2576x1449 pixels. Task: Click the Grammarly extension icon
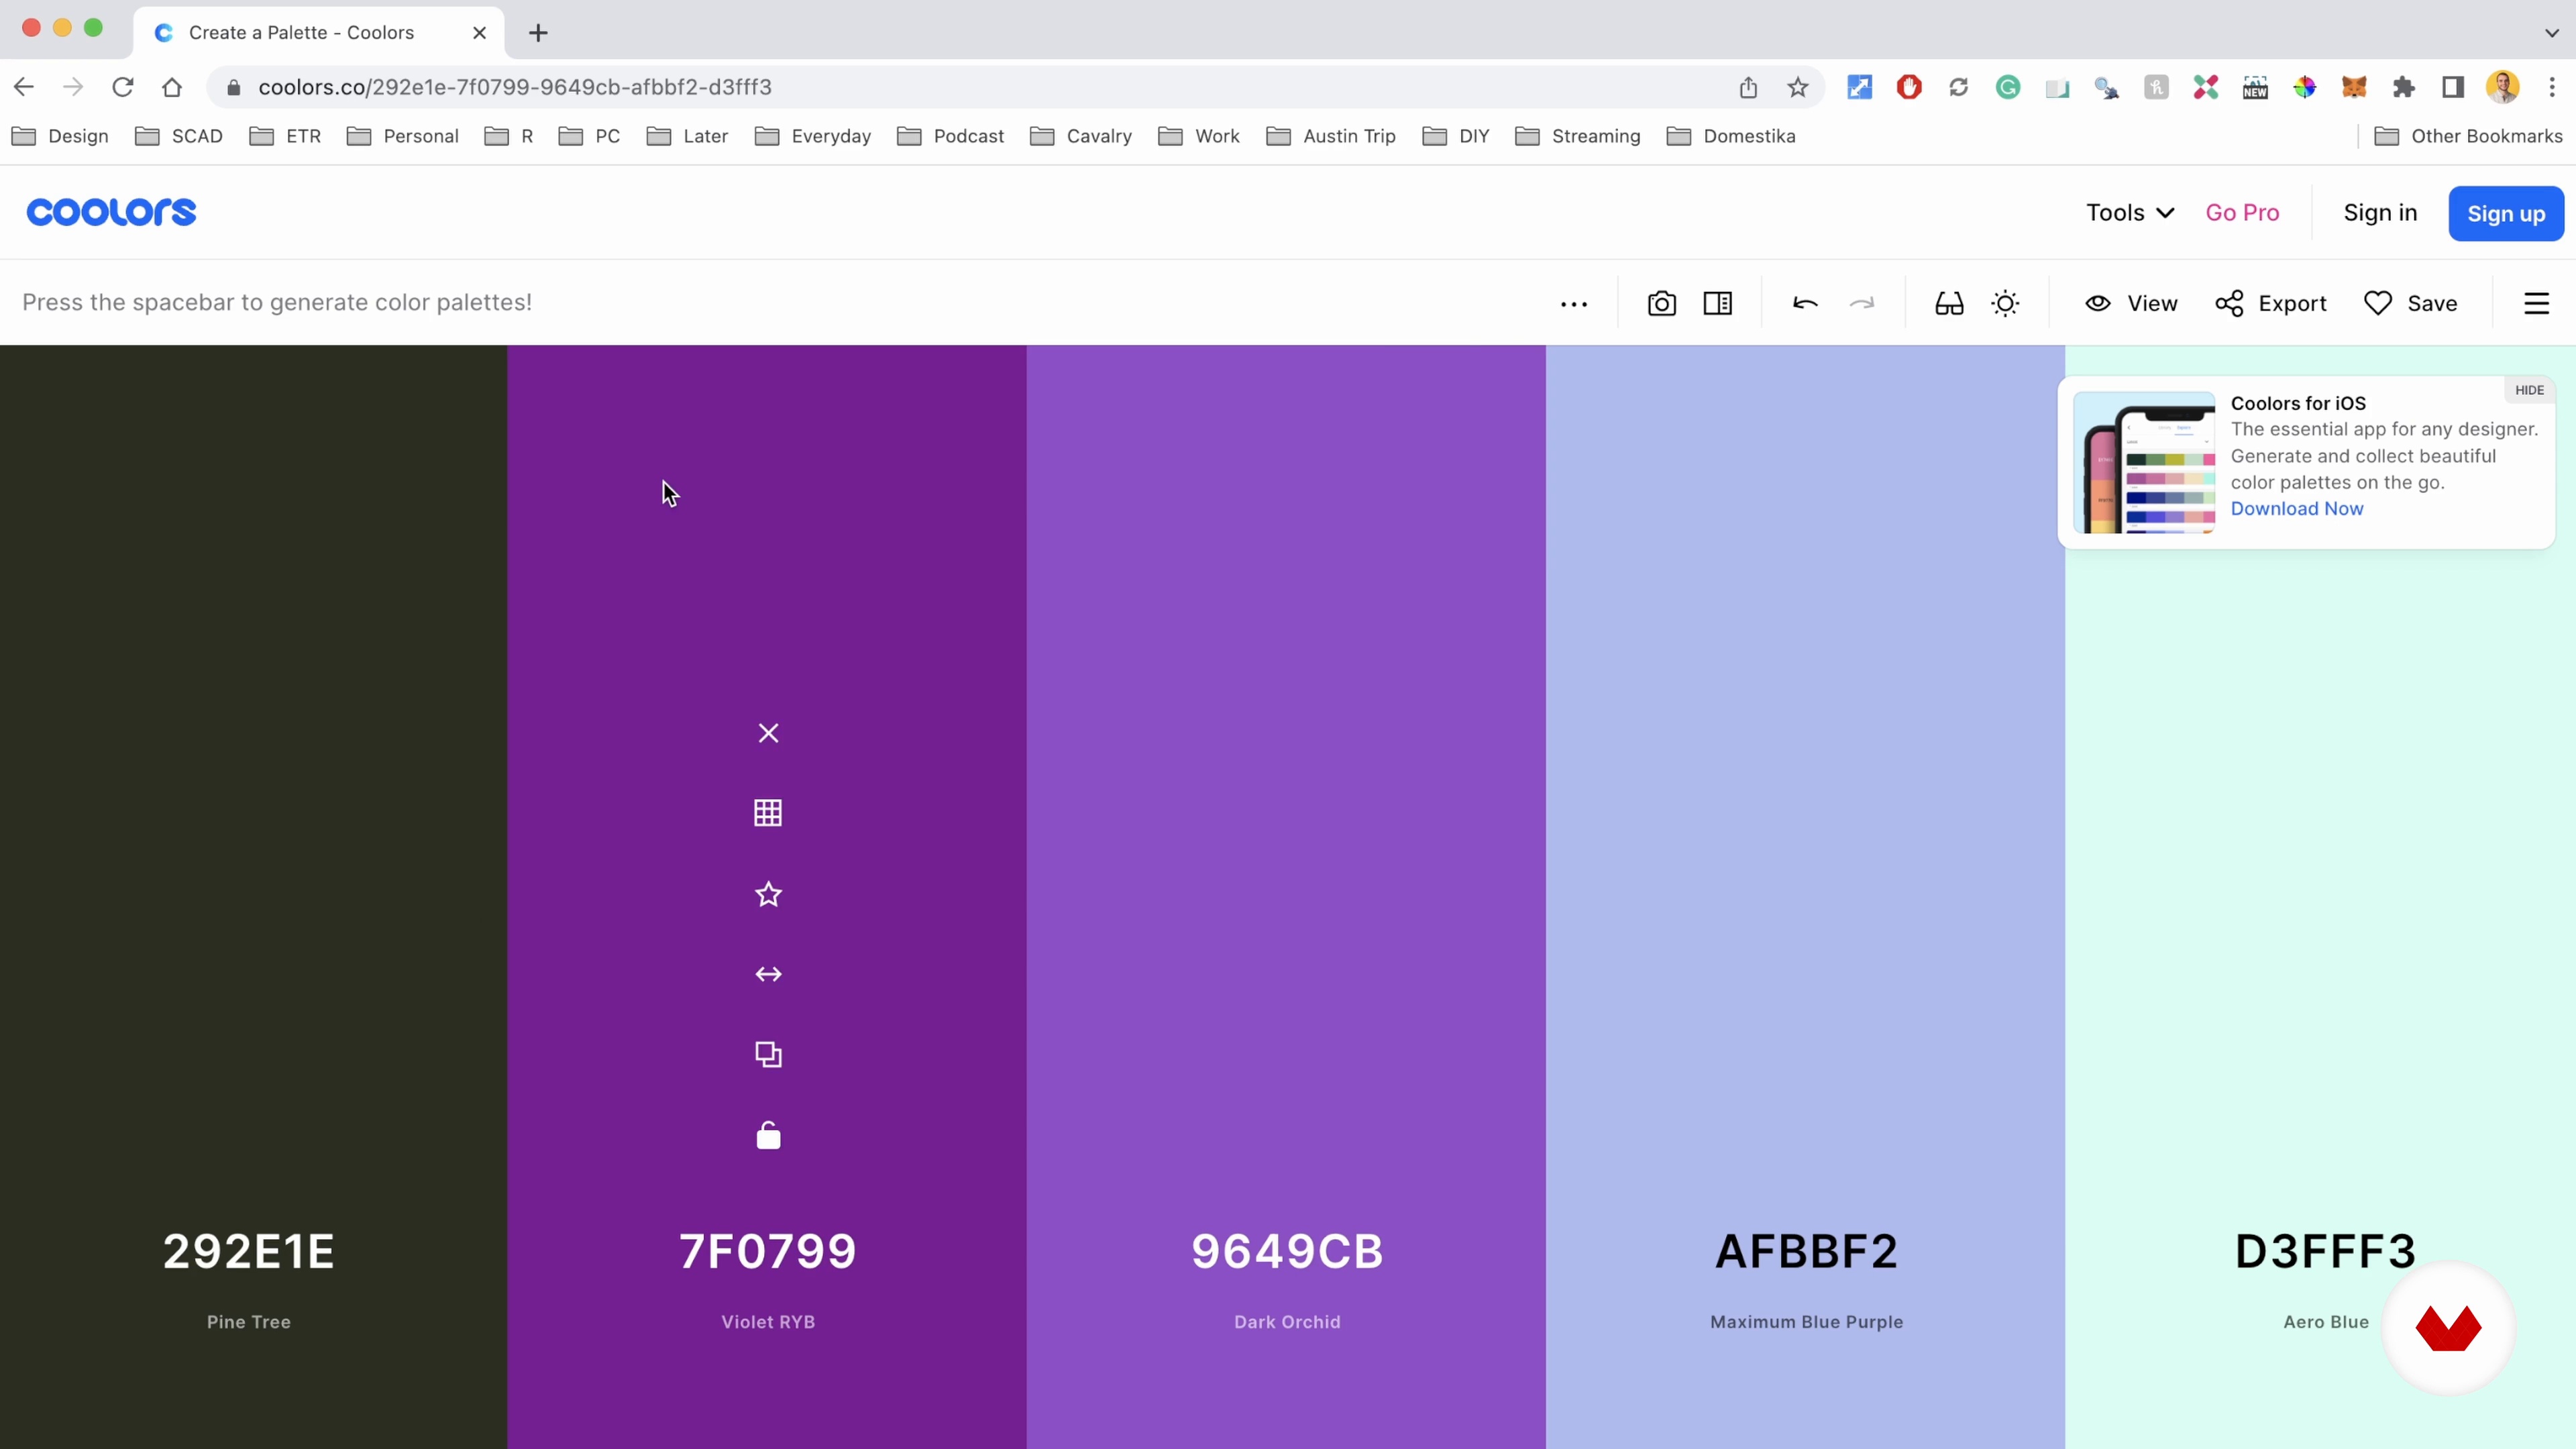click(x=2008, y=87)
